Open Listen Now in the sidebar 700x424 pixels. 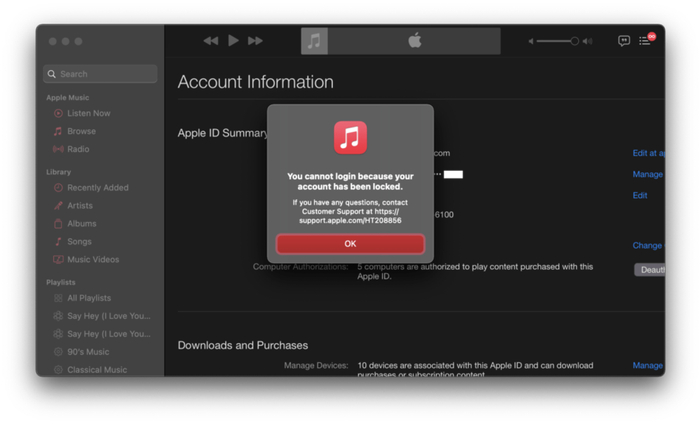point(88,113)
